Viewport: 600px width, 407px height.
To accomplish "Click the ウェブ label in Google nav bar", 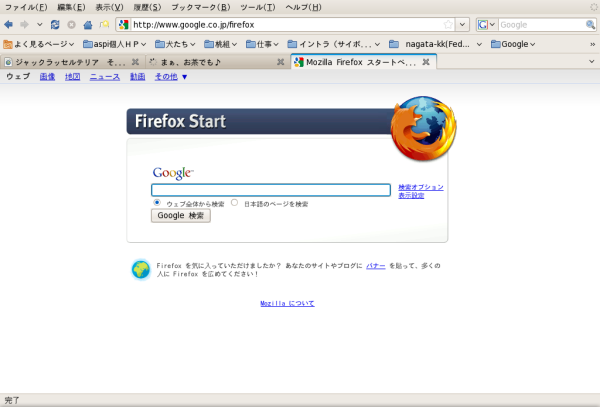I will (x=18, y=77).
